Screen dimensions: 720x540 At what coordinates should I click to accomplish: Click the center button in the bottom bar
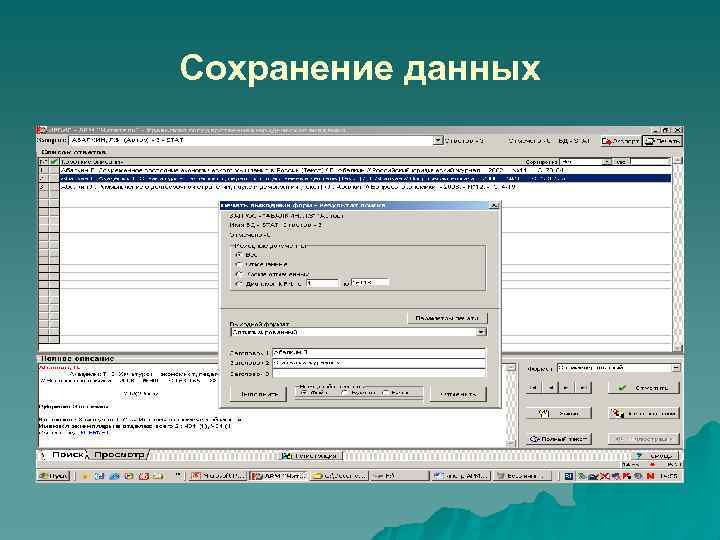tap(311, 456)
